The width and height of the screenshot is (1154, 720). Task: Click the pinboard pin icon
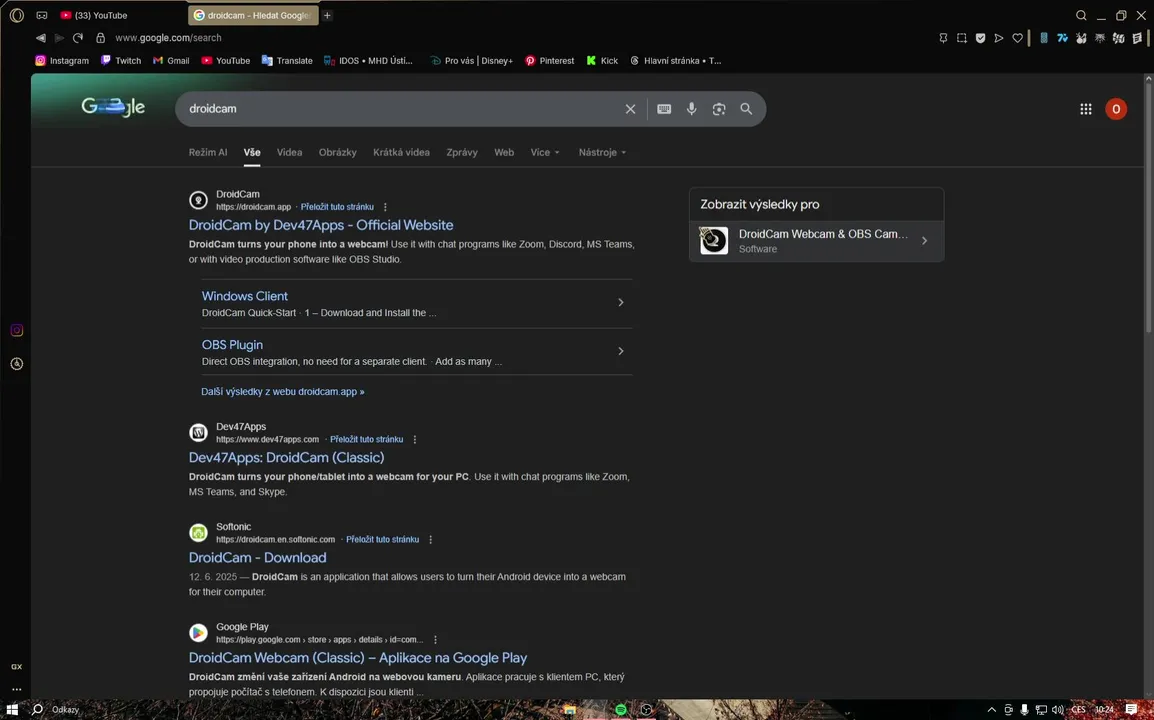click(943, 38)
